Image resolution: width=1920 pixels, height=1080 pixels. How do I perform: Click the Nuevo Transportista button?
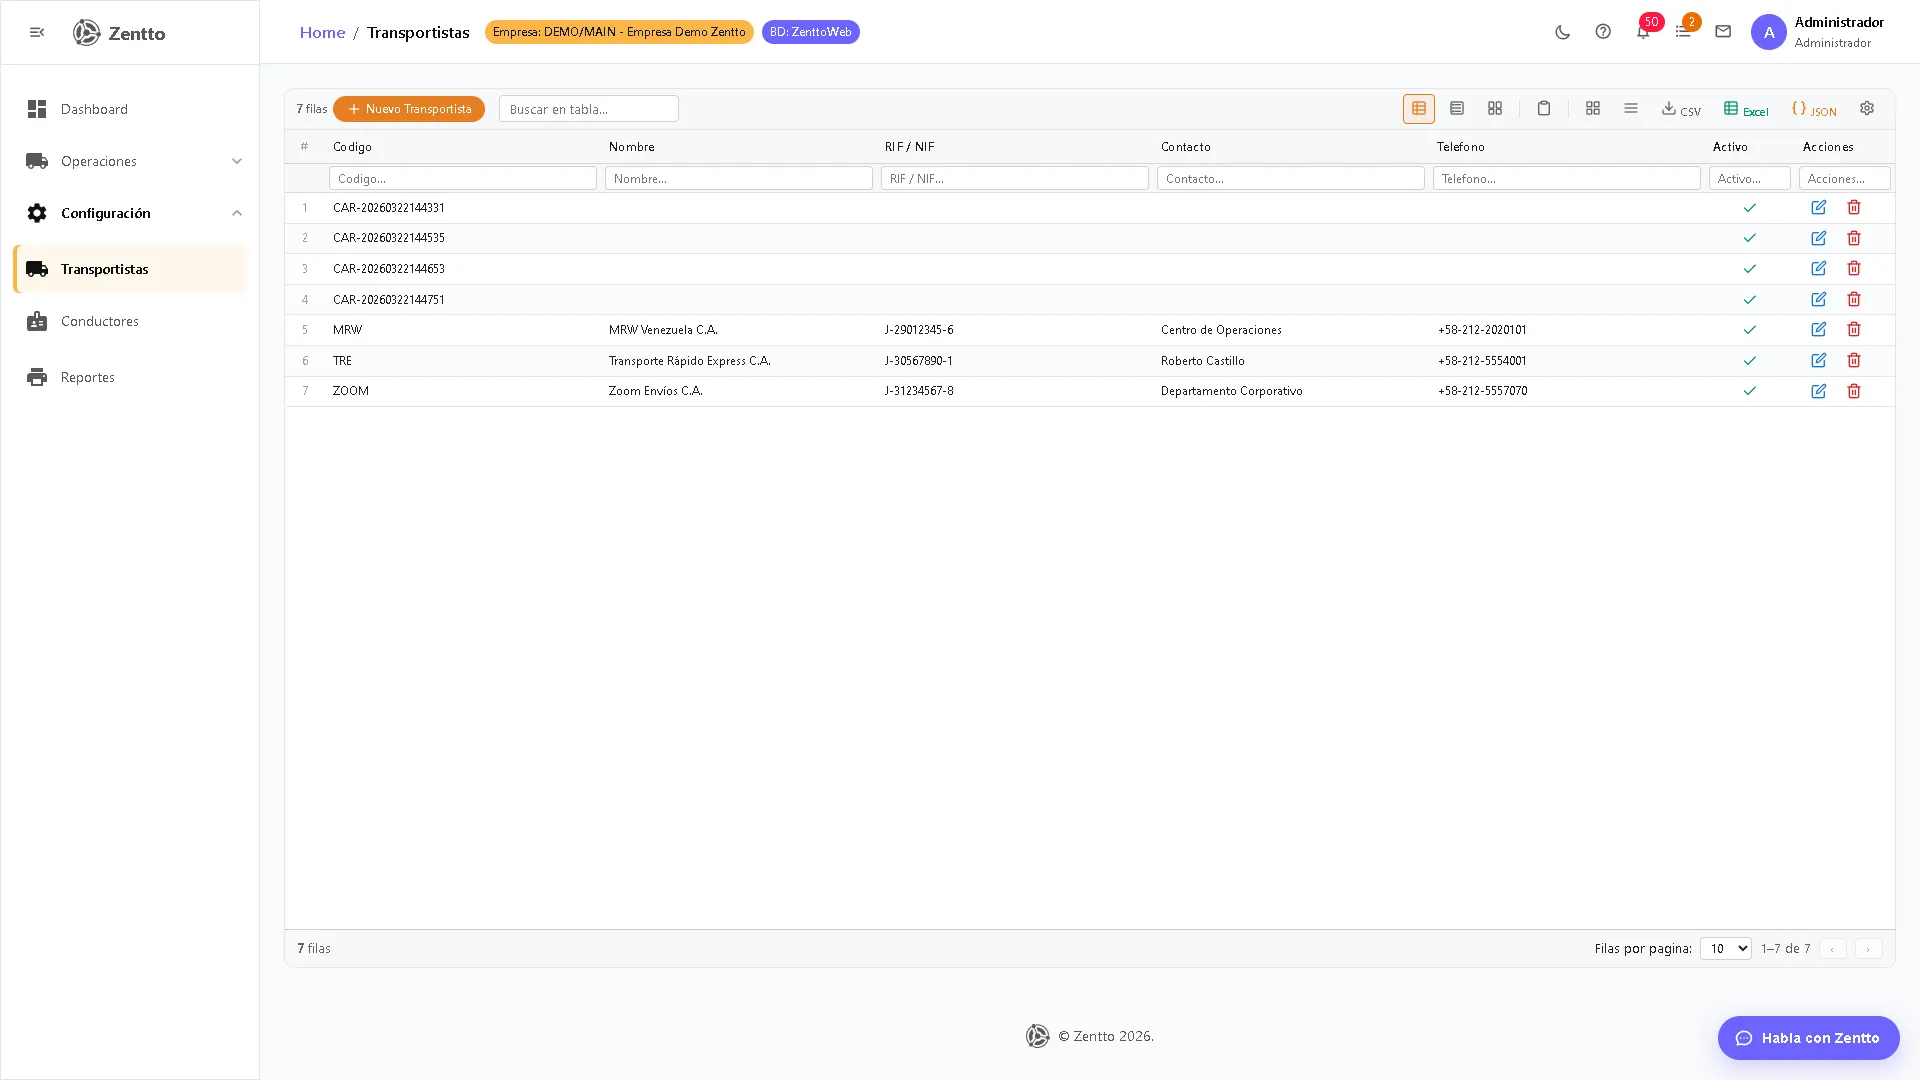click(409, 109)
